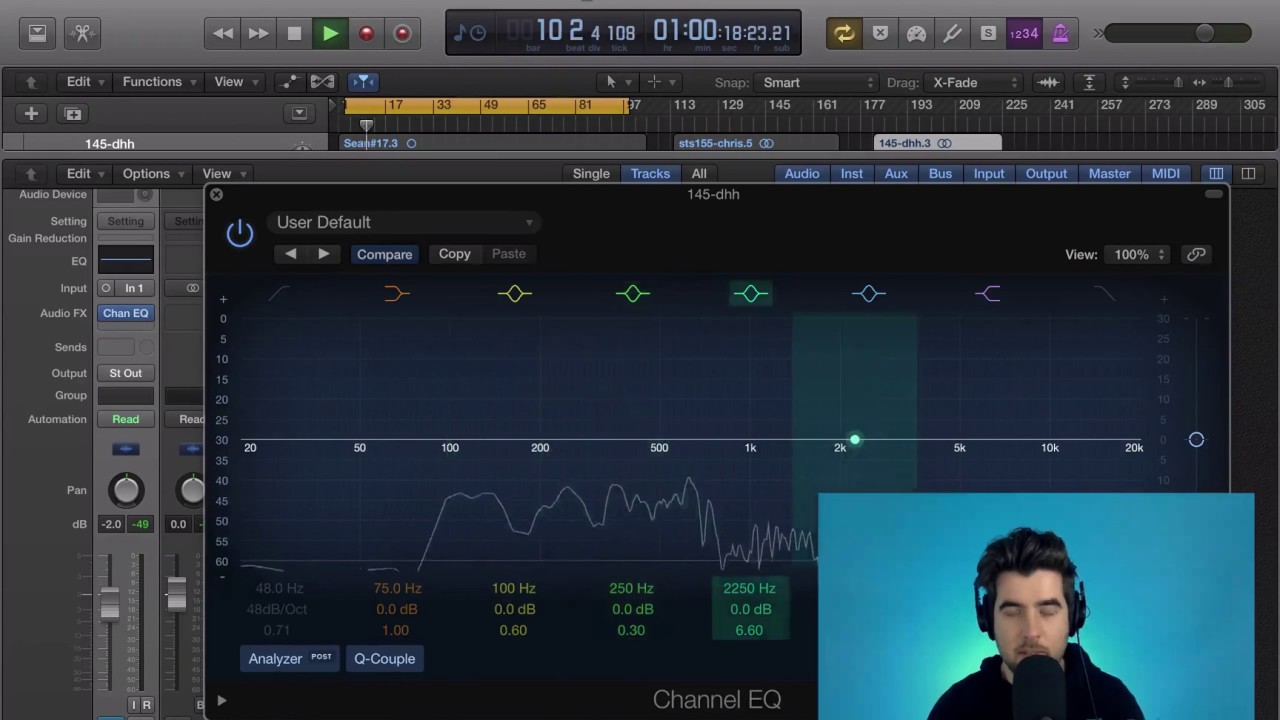Open the Global Tracks dropdown button
Screen dimensions: 1280x720
(299, 114)
